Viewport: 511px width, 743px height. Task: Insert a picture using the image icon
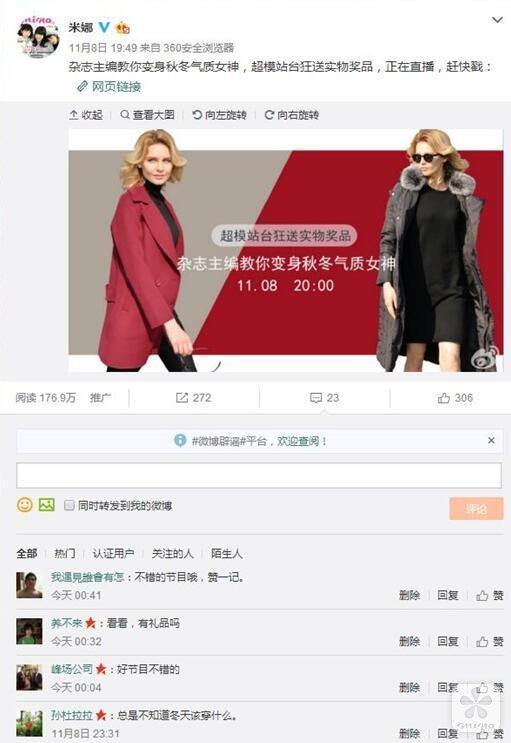click(x=46, y=505)
